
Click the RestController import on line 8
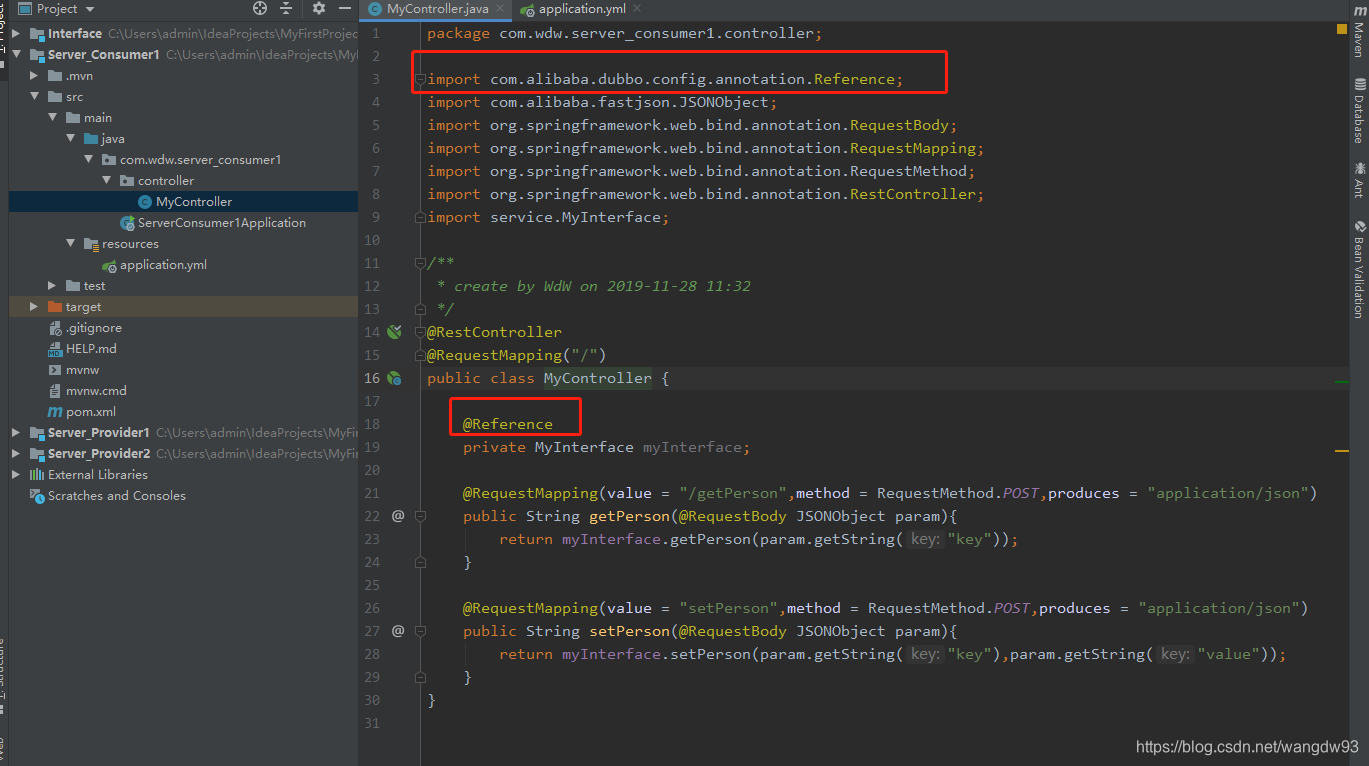point(706,194)
